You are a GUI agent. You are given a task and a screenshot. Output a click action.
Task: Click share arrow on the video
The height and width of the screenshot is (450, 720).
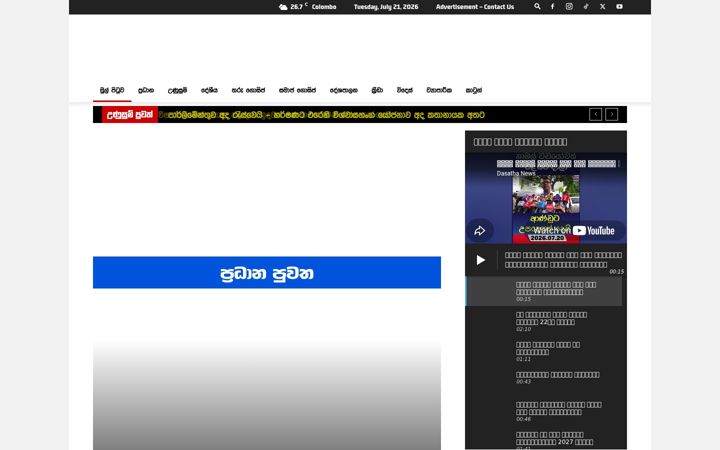click(x=480, y=231)
